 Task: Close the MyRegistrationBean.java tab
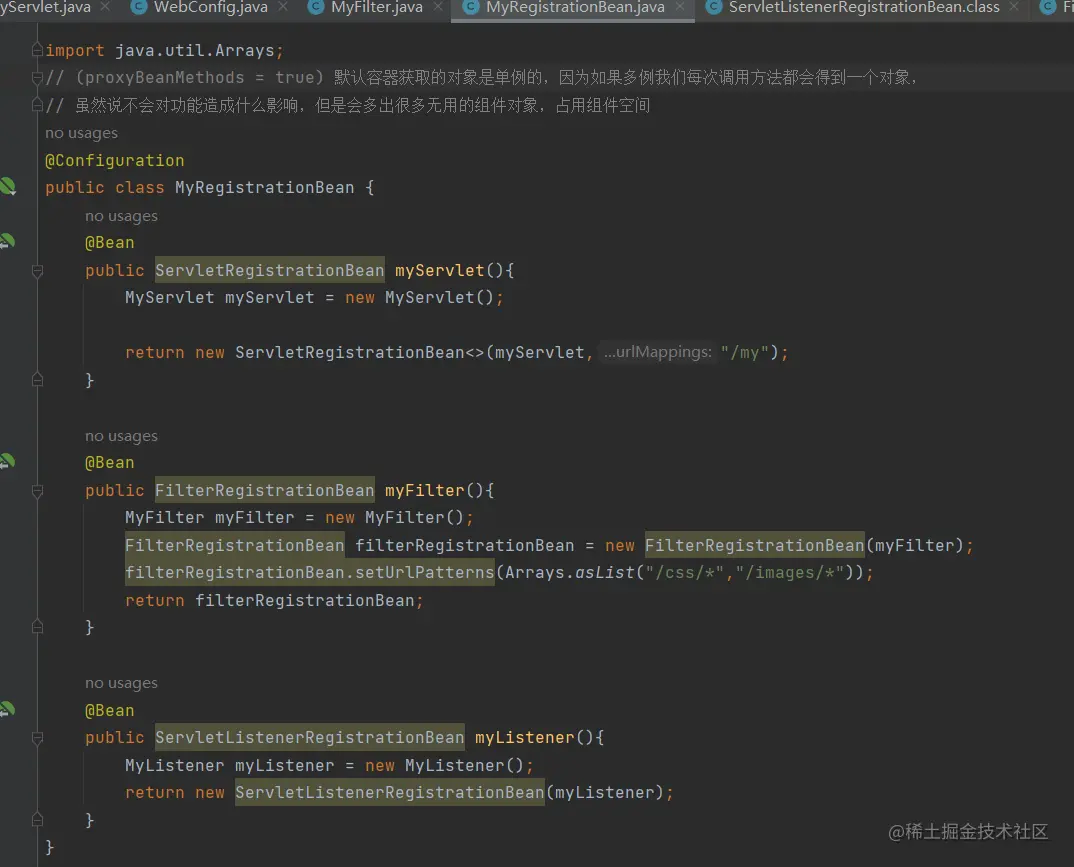pos(680,7)
